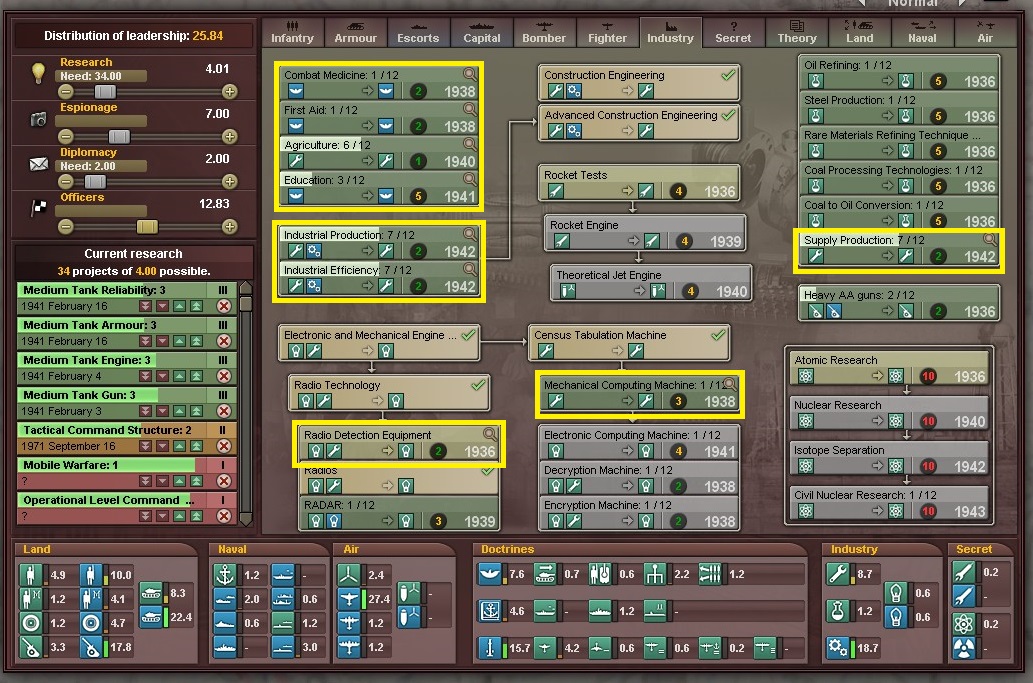The height and width of the screenshot is (683, 1033).
Task: Decrease Espionage leadership with minus button
Action: point(65,136)
